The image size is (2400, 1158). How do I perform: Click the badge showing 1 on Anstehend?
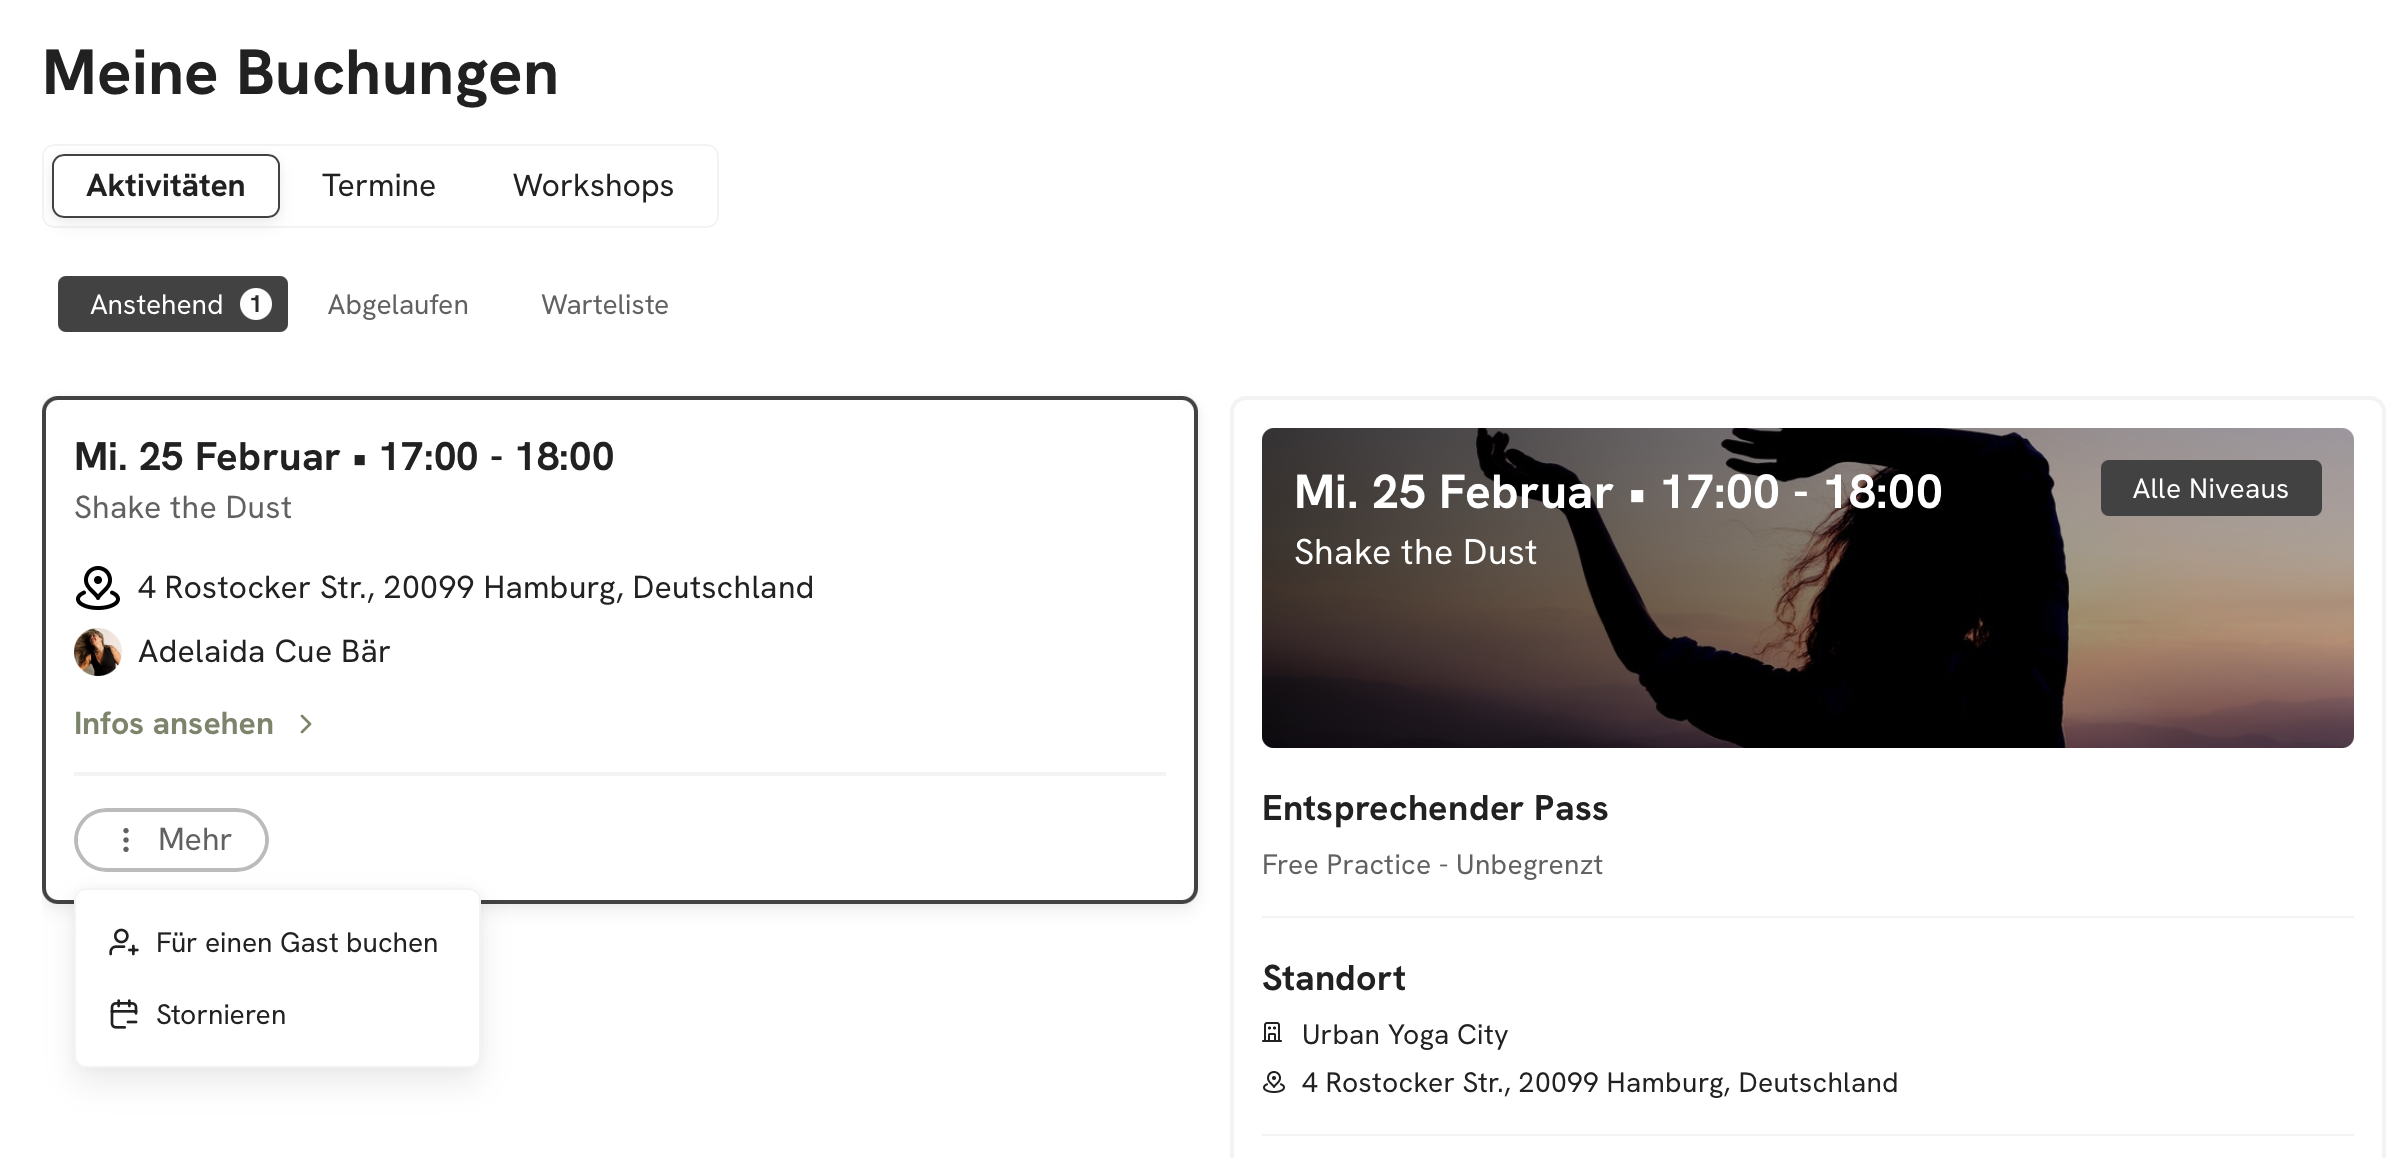256,304
